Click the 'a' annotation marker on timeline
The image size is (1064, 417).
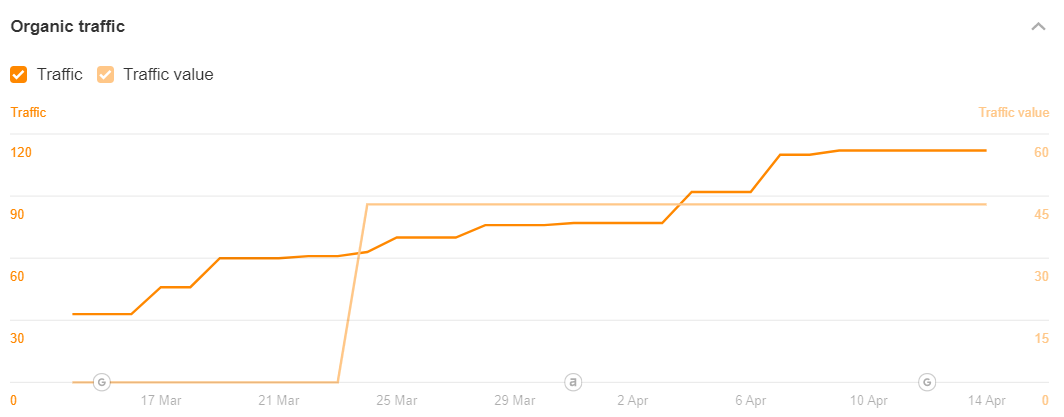(573, 381)
